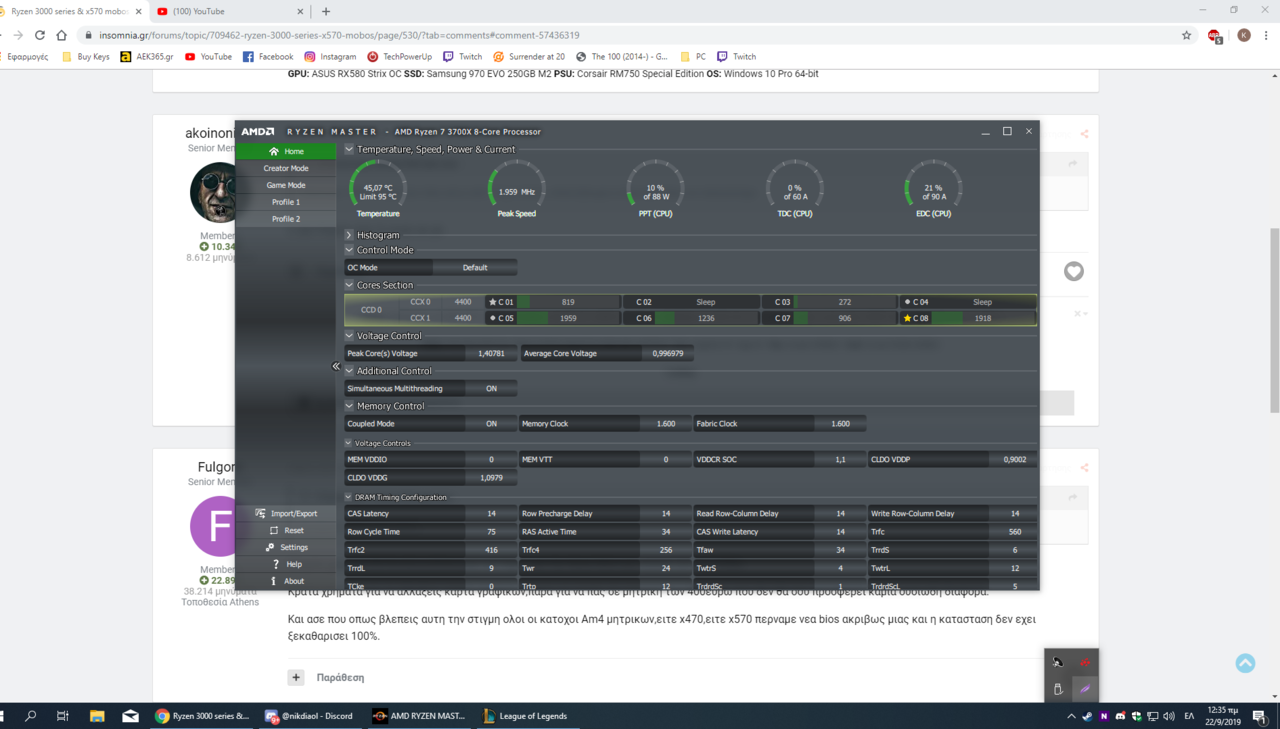Select Profile 1 in sidebar
This screenshot has width=1280, height=729.
[286, 202]
